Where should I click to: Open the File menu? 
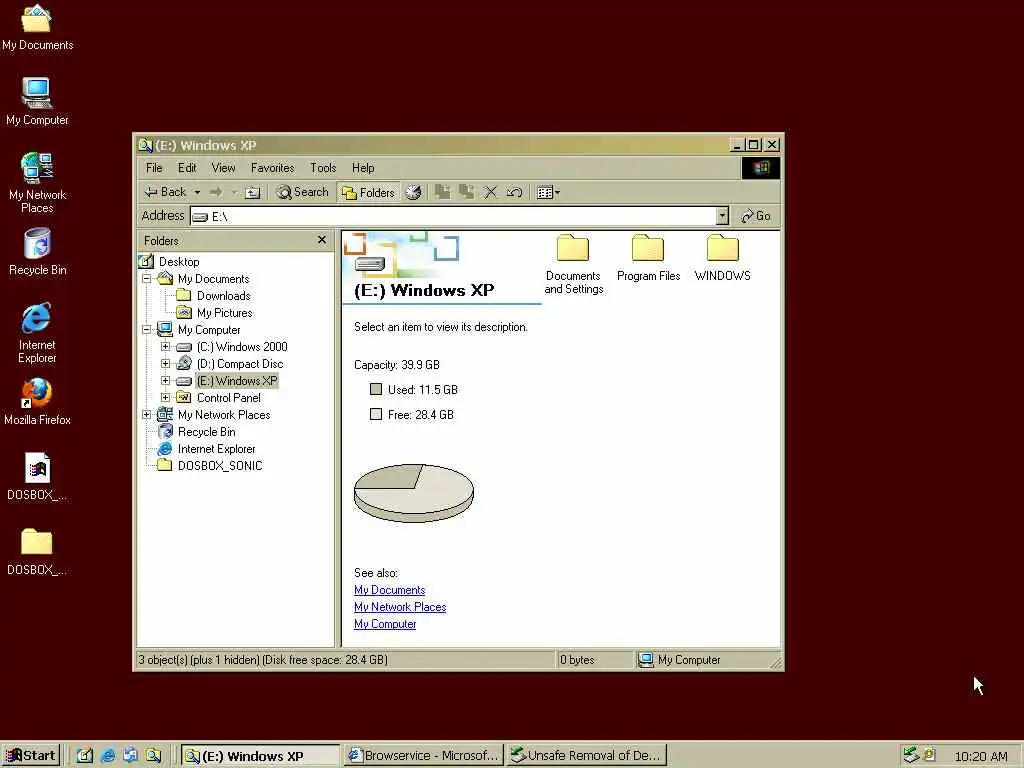(154, 168)
